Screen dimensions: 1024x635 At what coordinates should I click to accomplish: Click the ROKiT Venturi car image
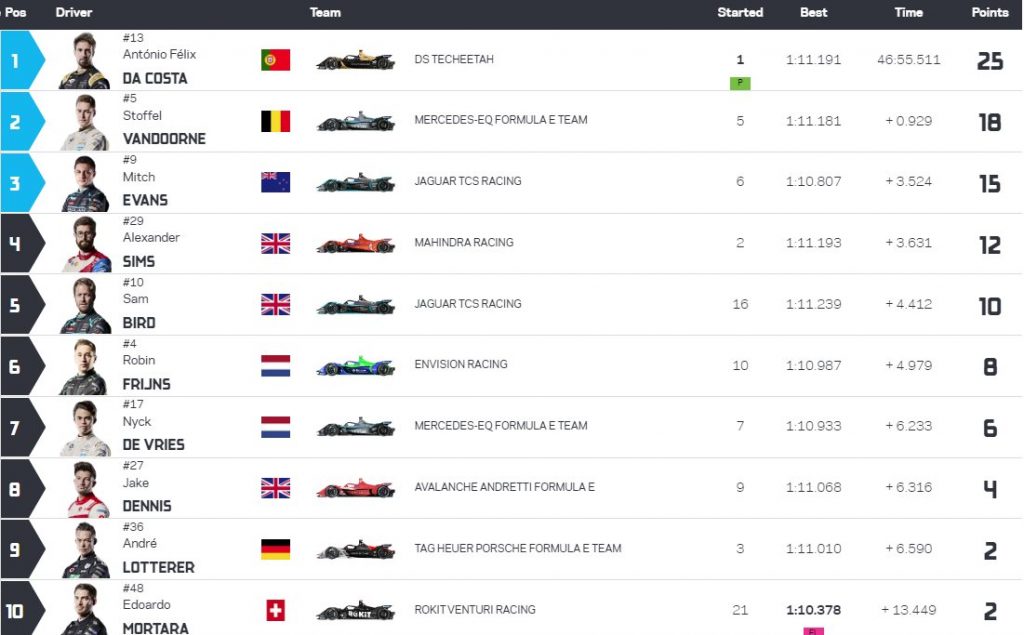[x=356, y=611]
